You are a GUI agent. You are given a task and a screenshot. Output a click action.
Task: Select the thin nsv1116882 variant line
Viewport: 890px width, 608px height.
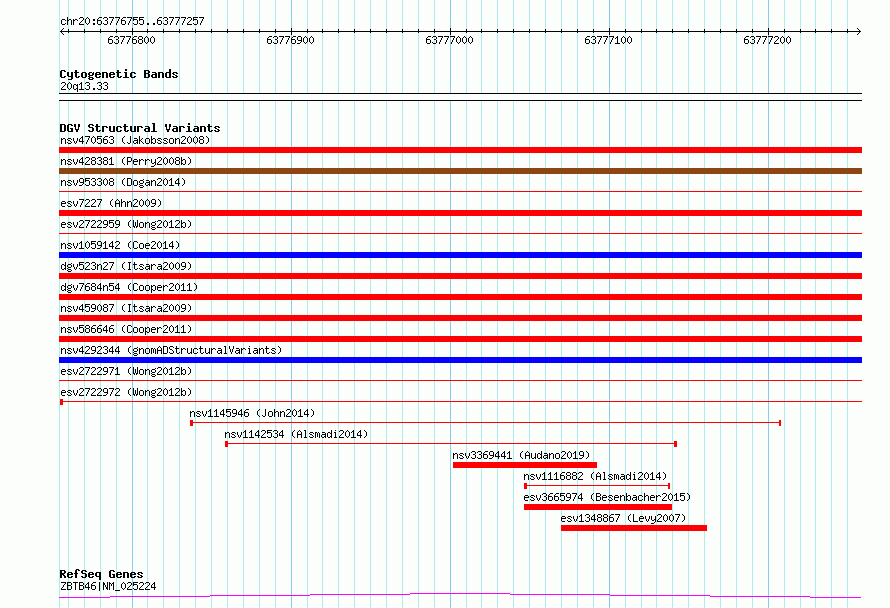(597, 486)
